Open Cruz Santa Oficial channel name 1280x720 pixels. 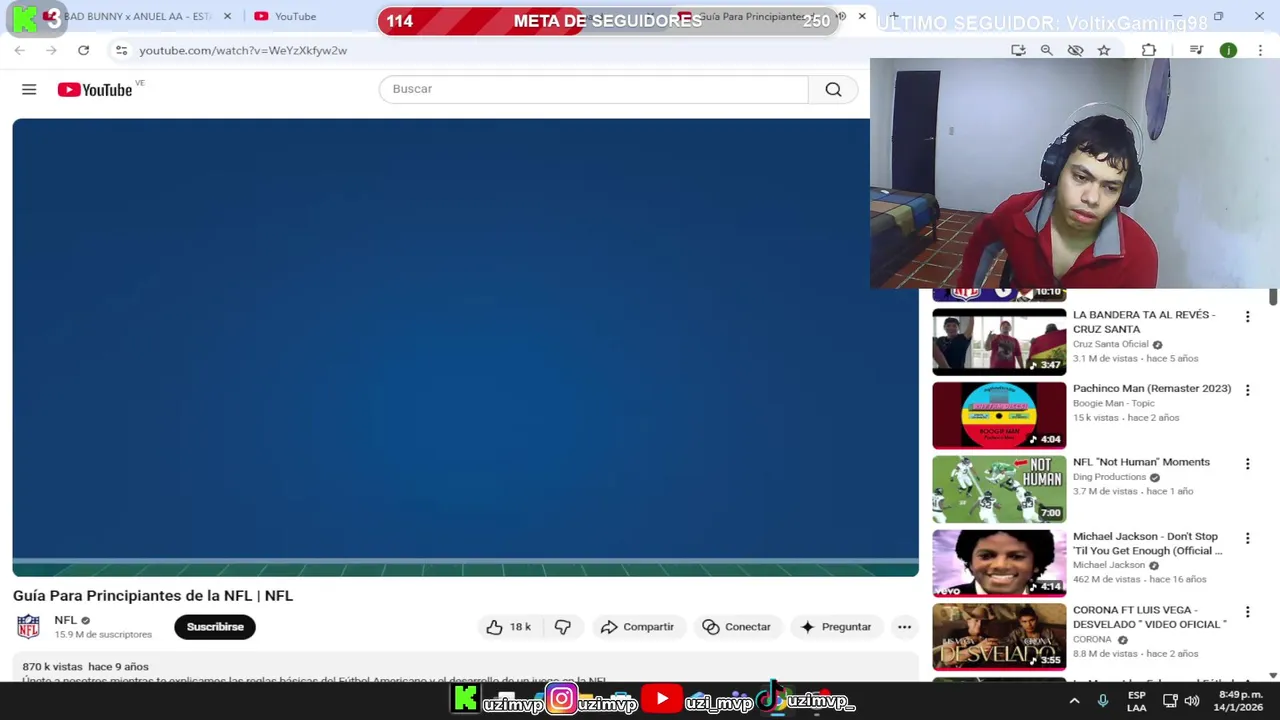pyautogui.click(x=1110, y=344)
